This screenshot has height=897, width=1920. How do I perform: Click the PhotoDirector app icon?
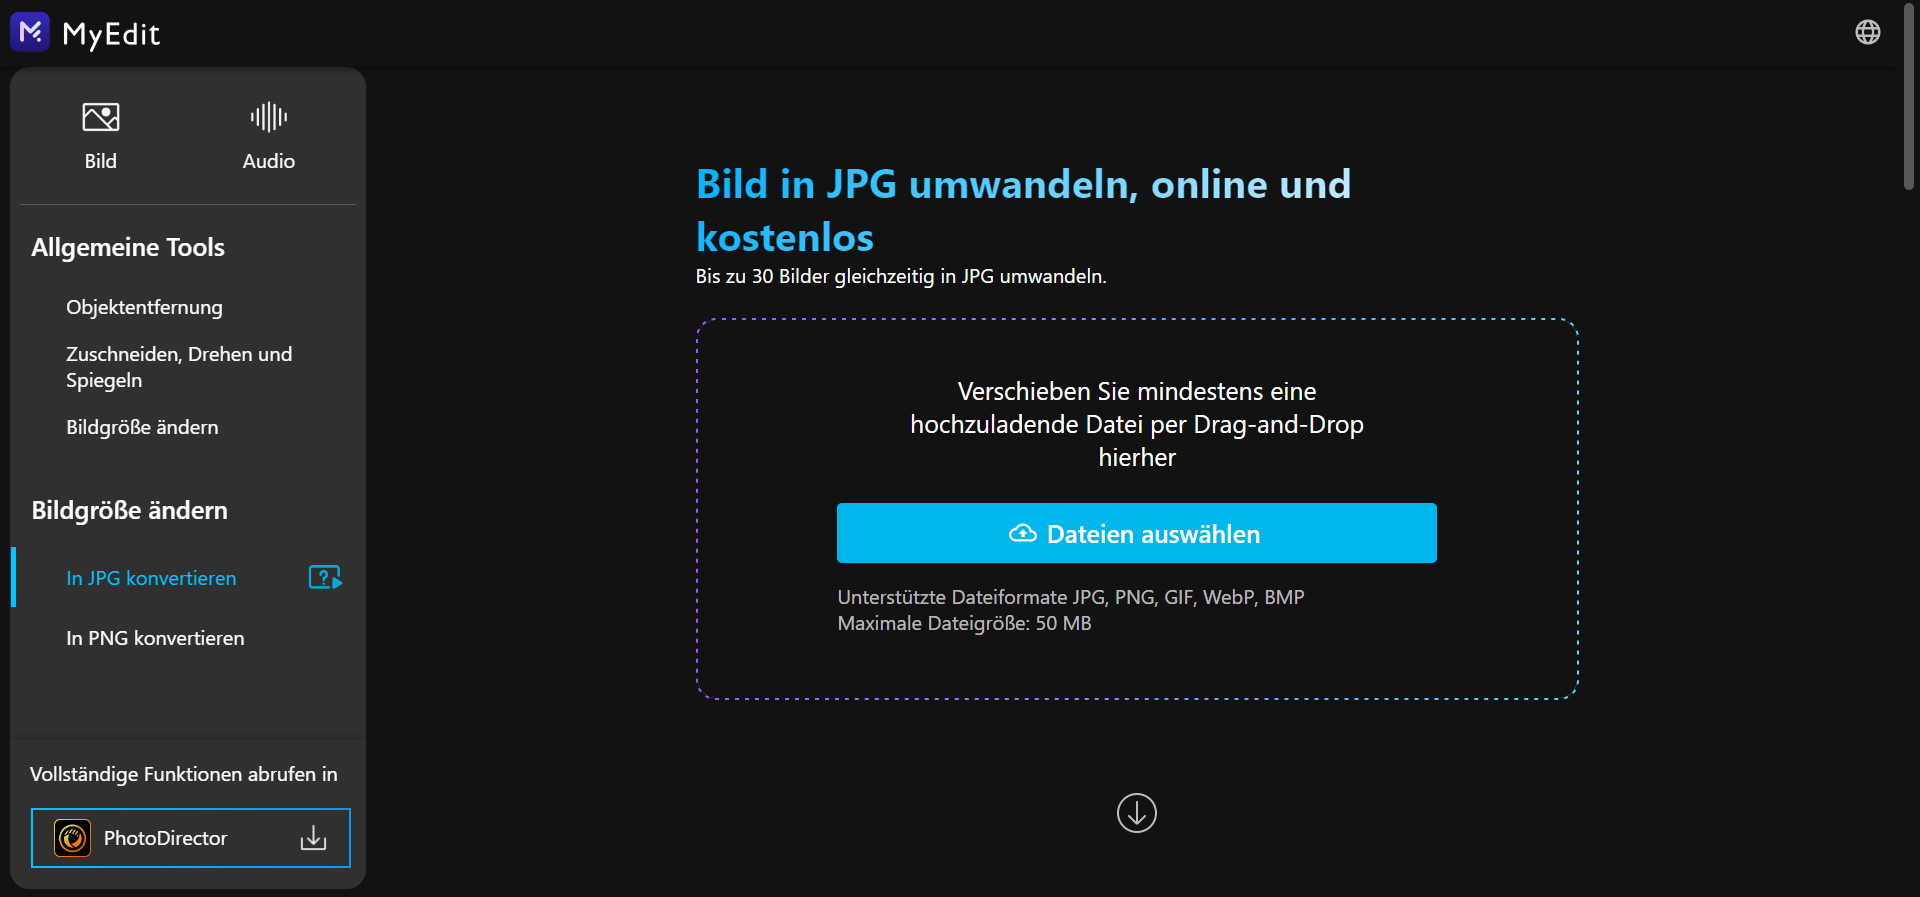tap(72, 838)
